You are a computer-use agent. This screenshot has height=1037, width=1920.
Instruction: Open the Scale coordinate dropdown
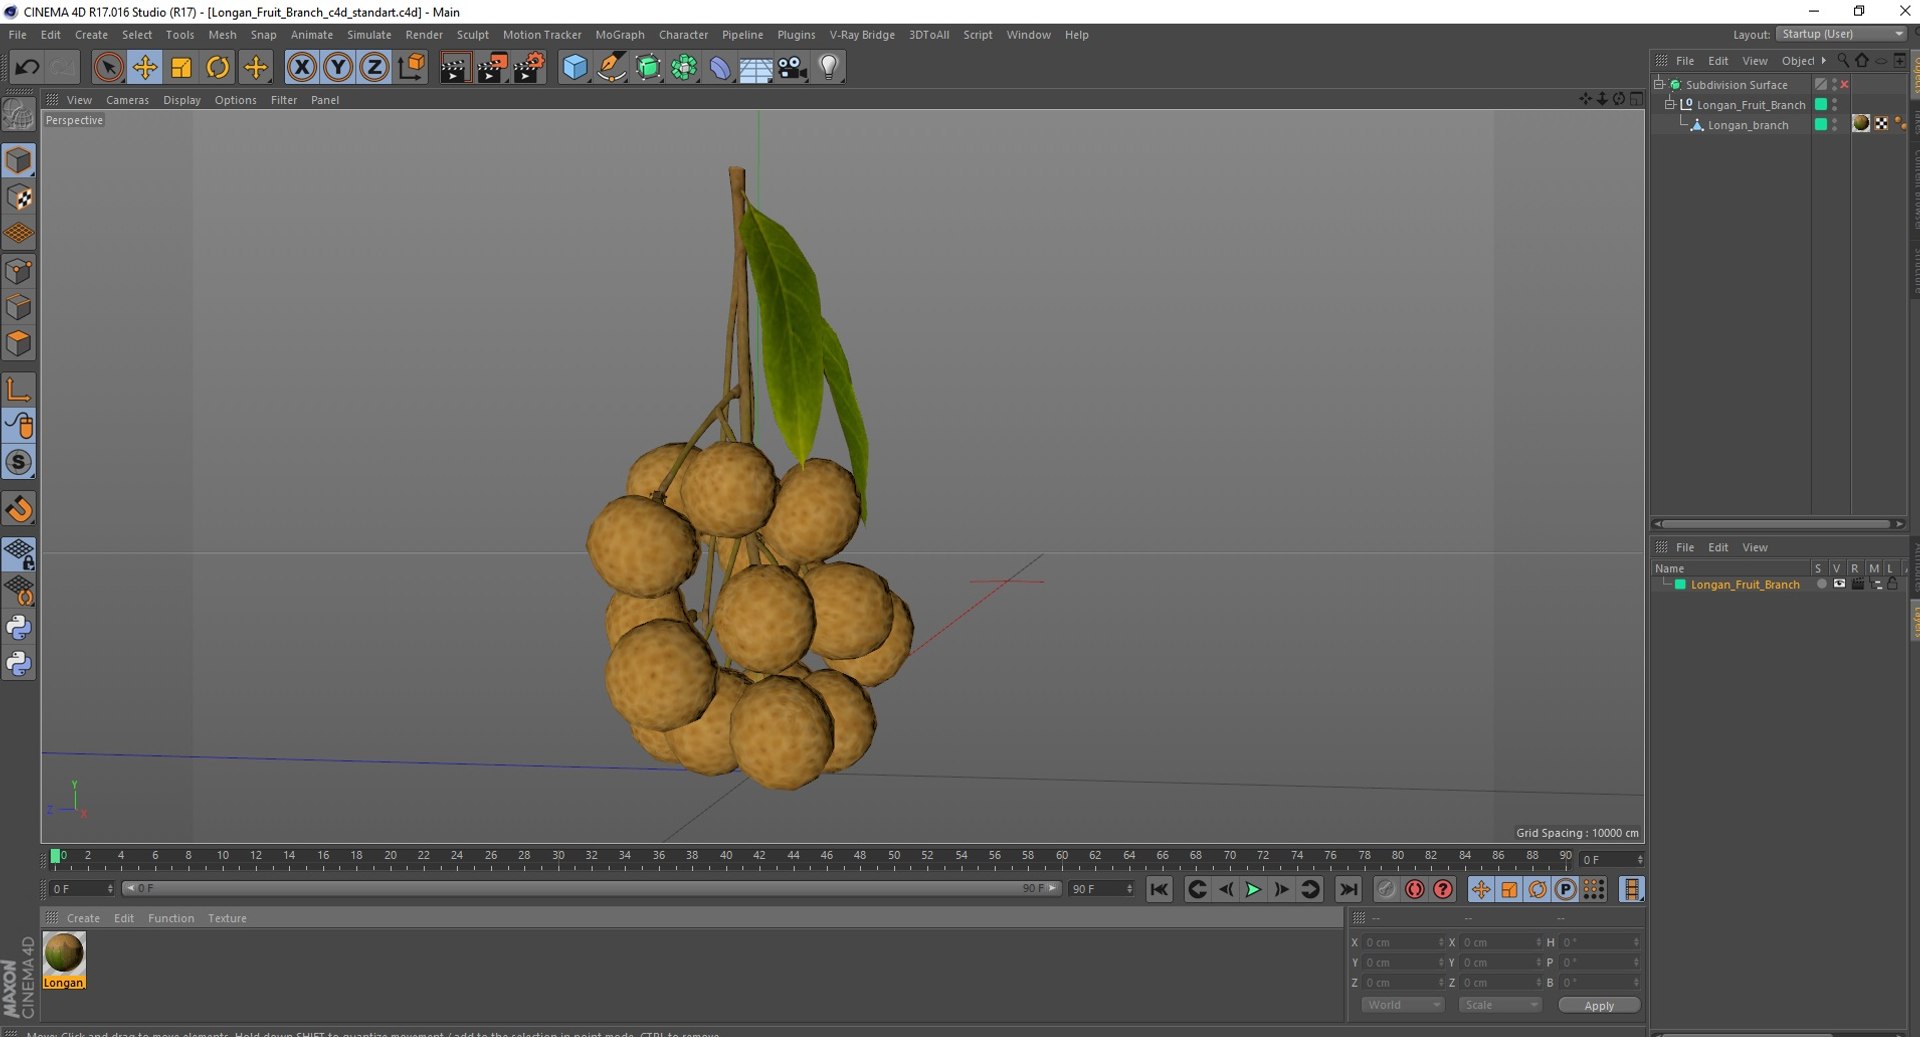pyautogui.click(x=1500, y=1005)
